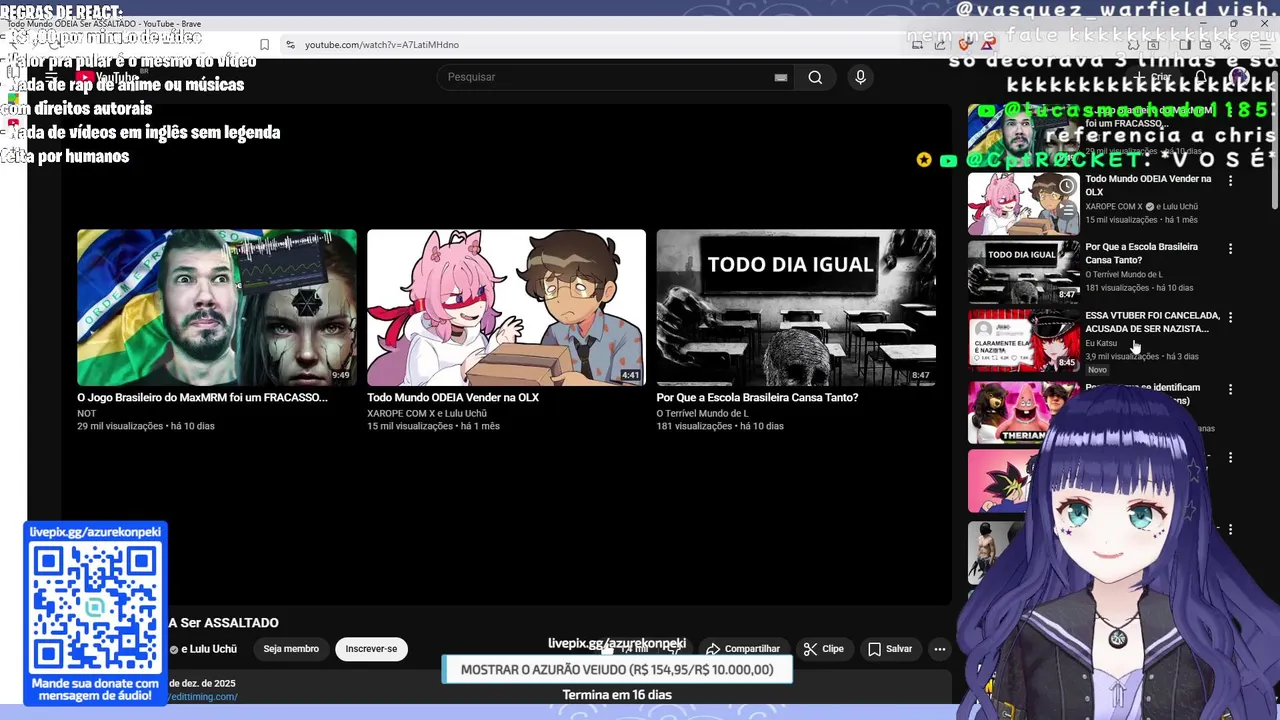
Task: View site information icon beside the URL
Action: pyautogui.click(x=290, y=44)
